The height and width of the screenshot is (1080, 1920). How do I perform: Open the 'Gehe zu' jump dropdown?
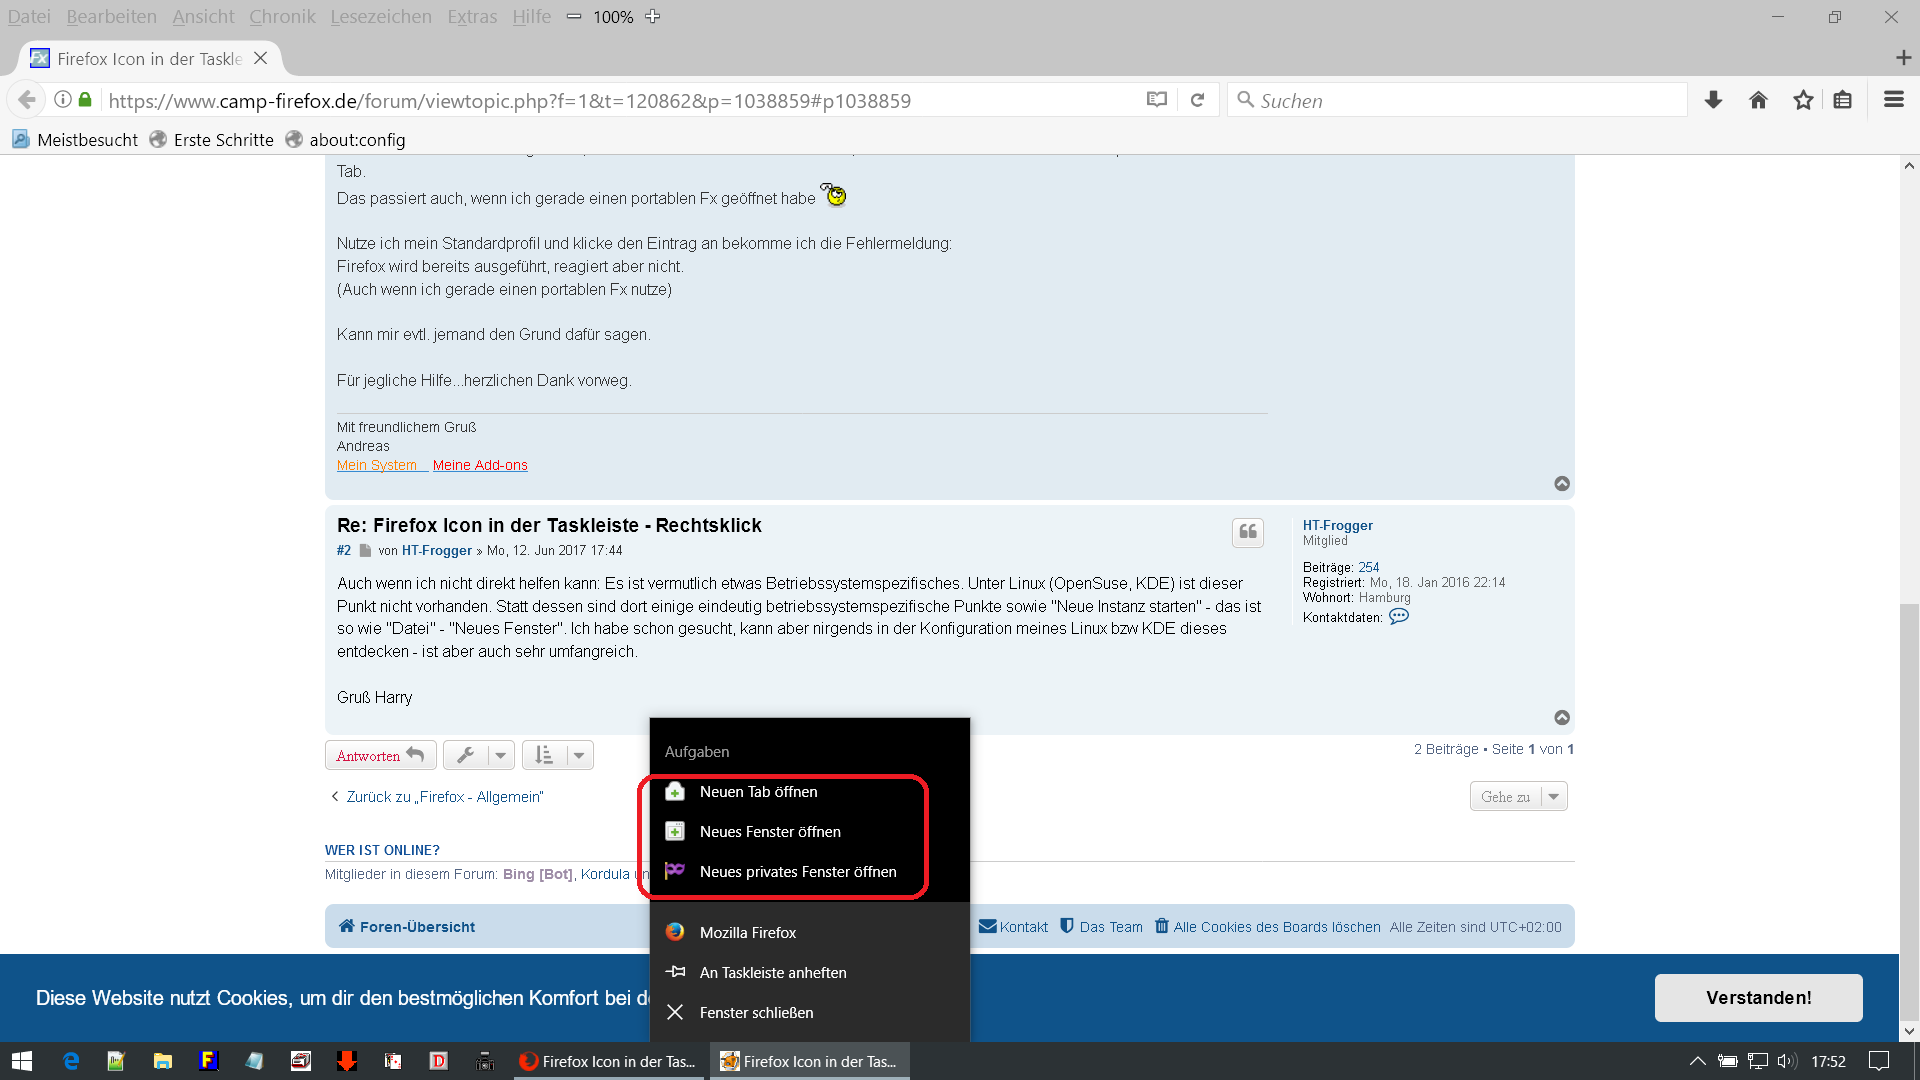click(x=1517, y=797)
